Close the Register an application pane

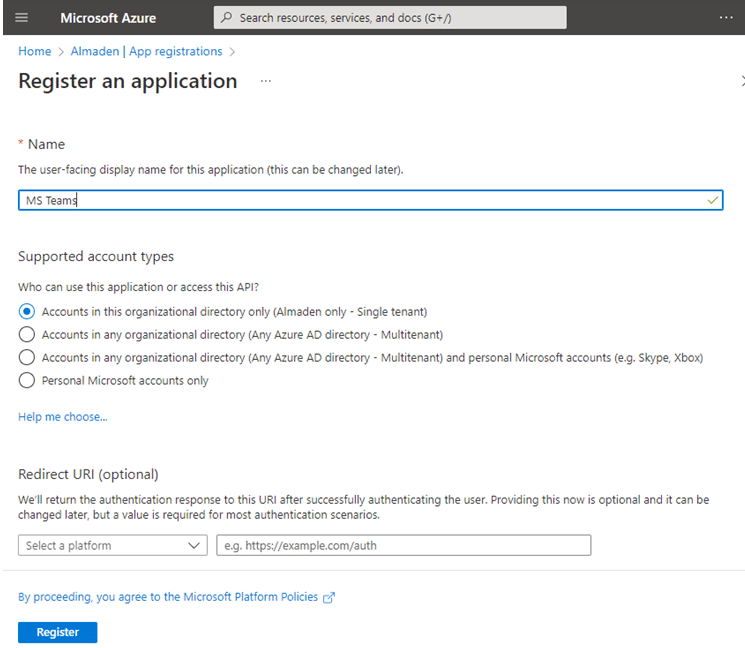[741, 81]
